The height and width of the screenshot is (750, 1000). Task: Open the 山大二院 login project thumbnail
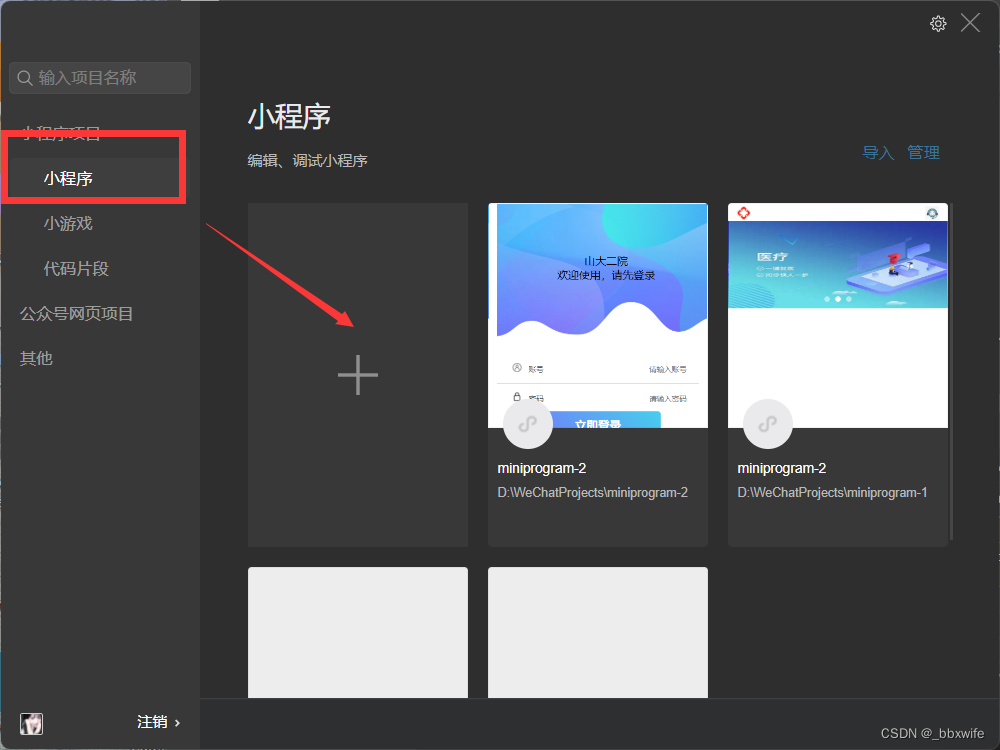point(598,316)
